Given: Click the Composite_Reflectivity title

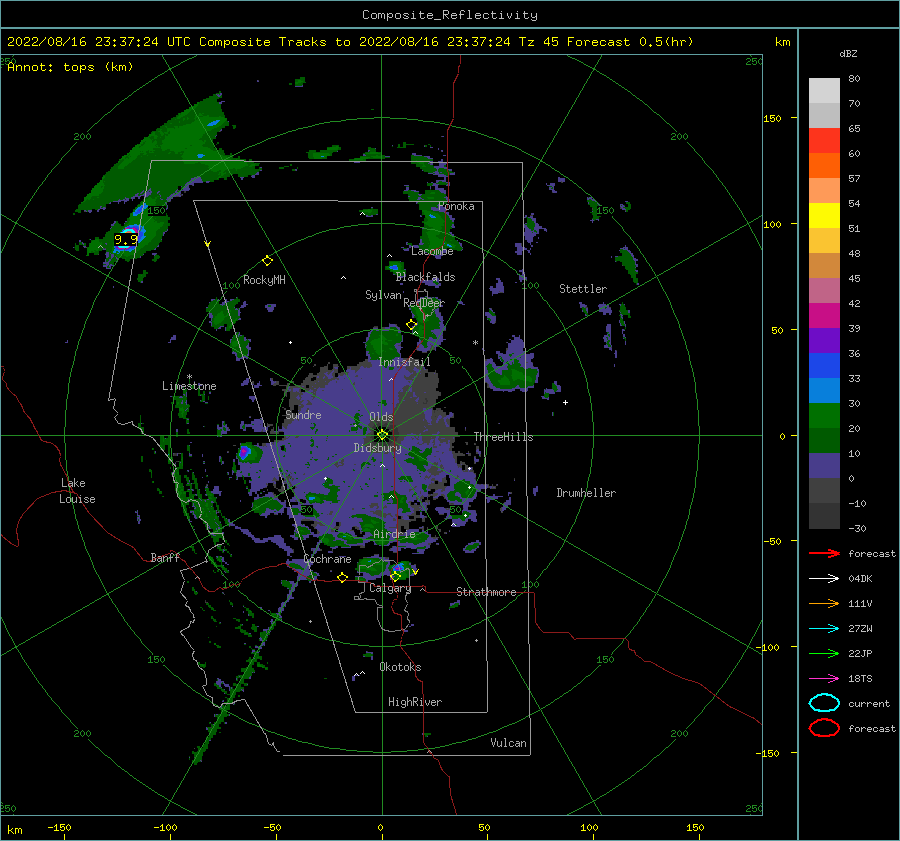Looking at the screenshot, I should (449, 15).
